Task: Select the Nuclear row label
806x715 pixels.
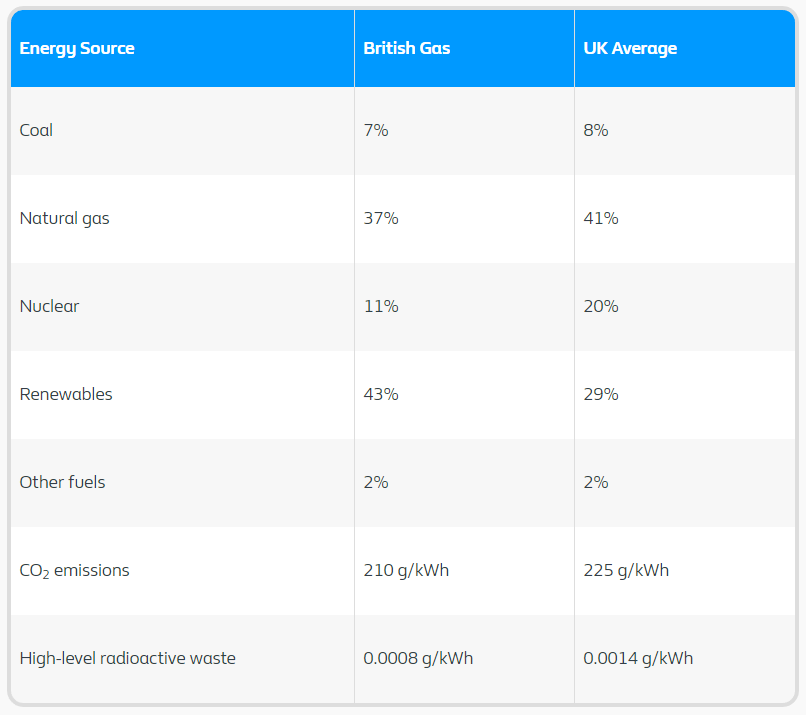Action: [49, 306]
